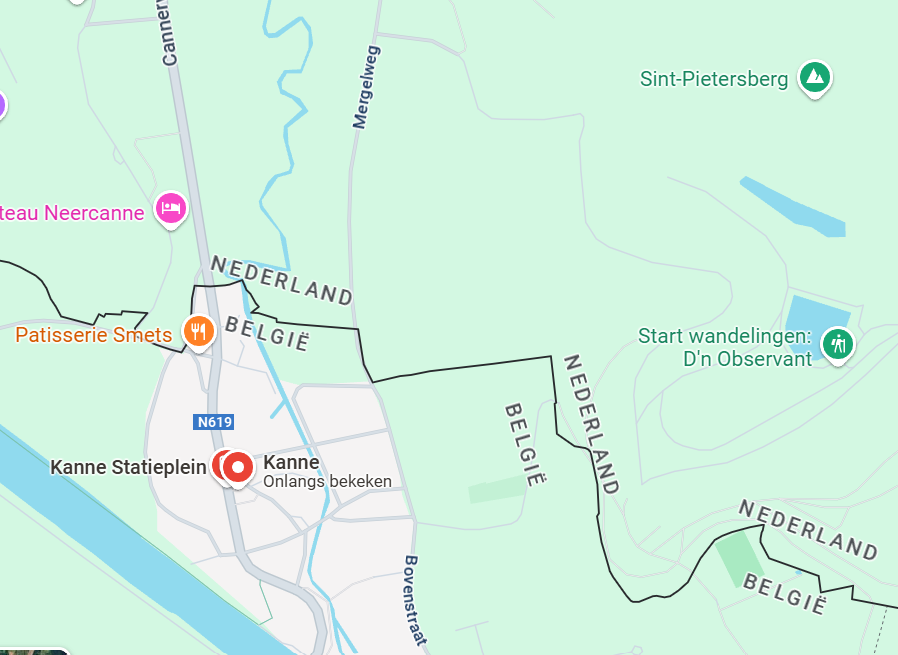Screen dimensions: 898x655
Task: Select the Kanne recently viewed label
Action: click(328, 472)
